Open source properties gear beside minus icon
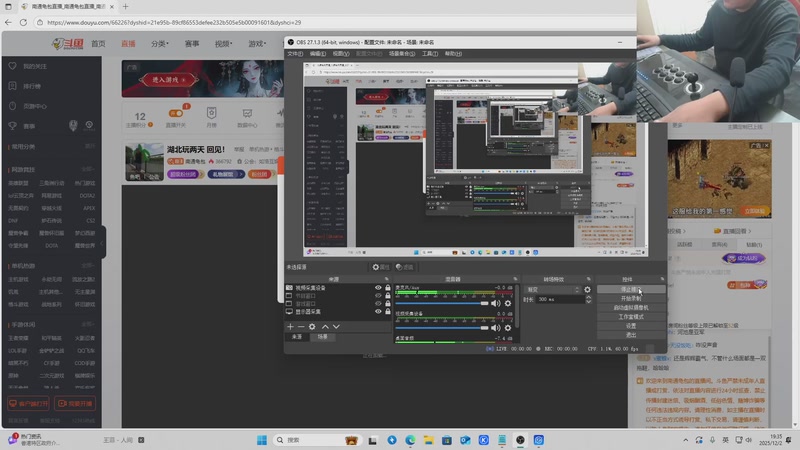 point(312,327)
